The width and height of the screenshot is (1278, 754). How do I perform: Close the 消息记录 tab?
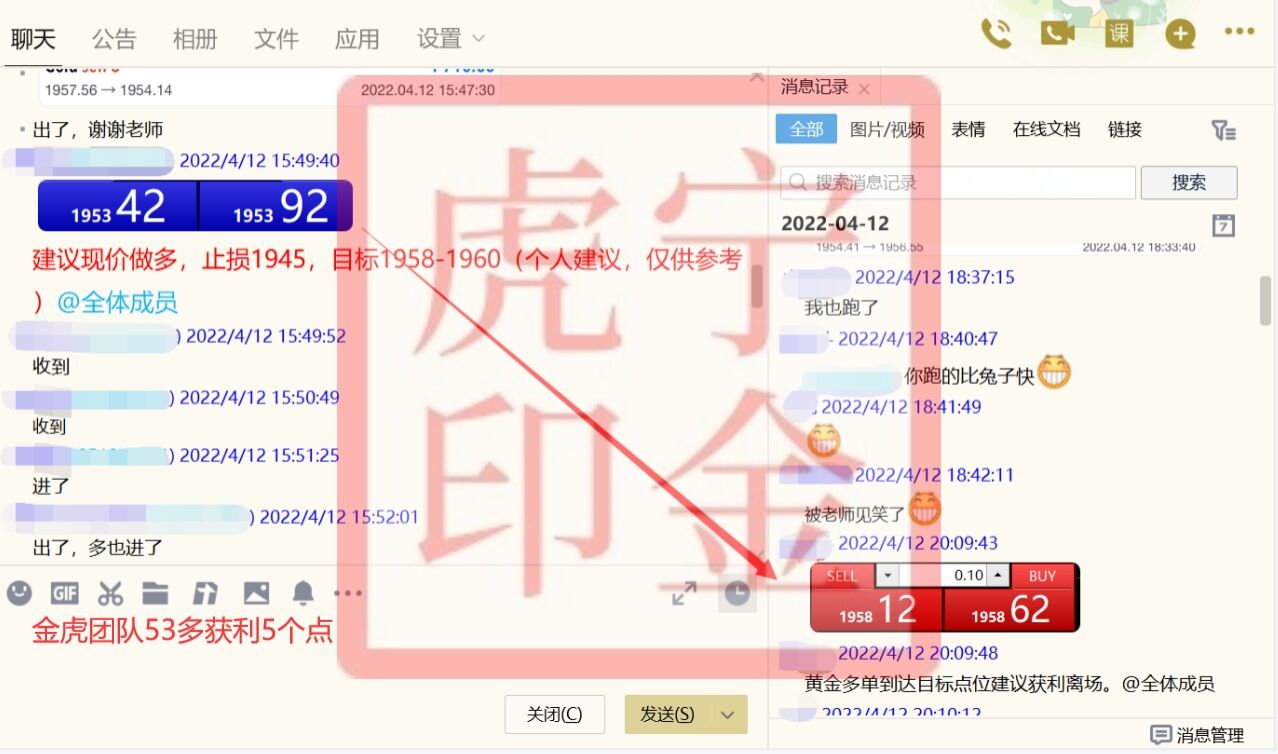(x=864, y=89)
